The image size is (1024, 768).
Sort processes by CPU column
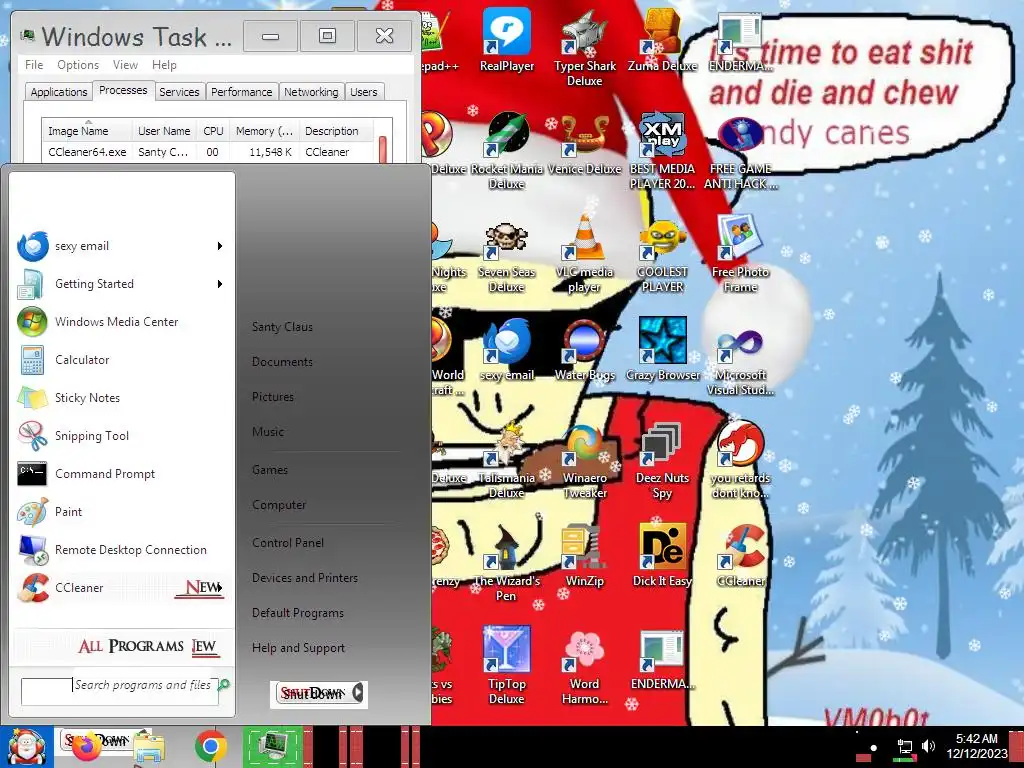pyautogui.click(x=213, y=131)
